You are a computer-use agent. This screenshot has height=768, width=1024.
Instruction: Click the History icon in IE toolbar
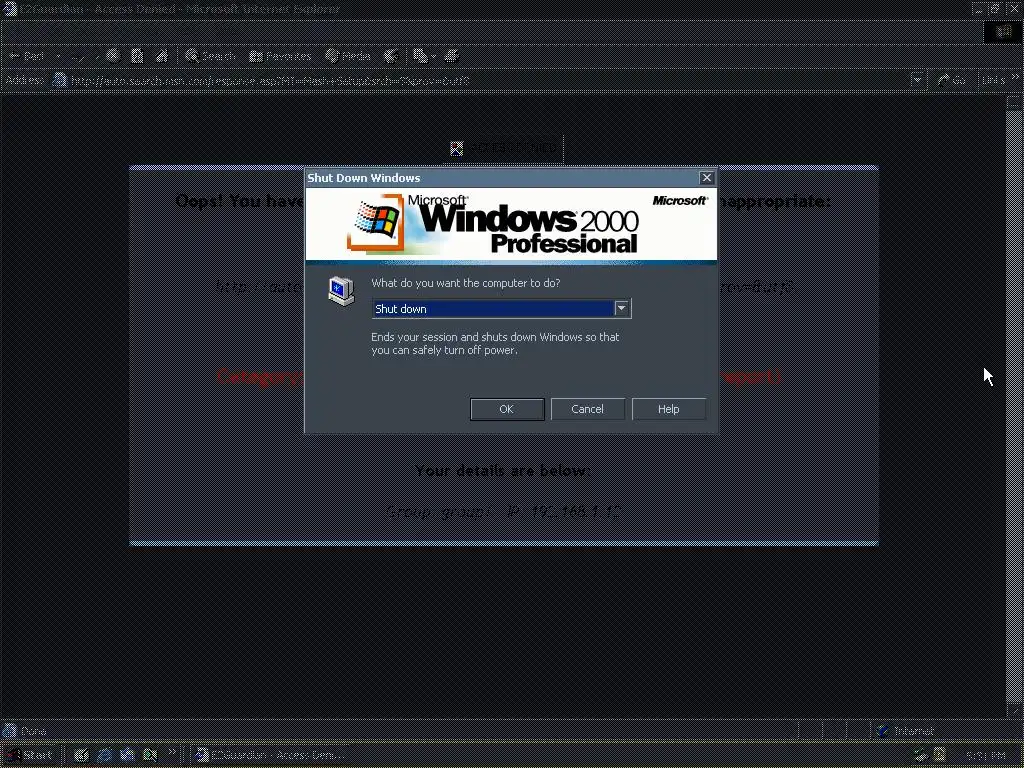[x=391, y=56]
